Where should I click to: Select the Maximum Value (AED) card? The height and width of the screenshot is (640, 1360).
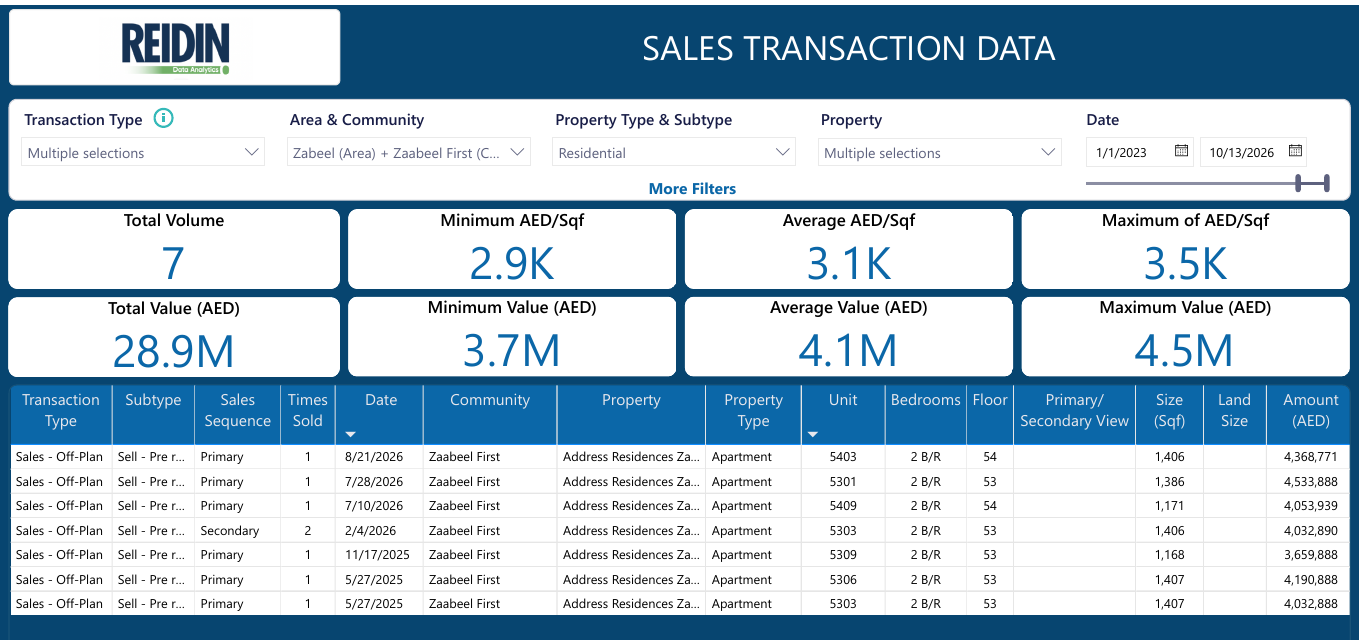1185,336
